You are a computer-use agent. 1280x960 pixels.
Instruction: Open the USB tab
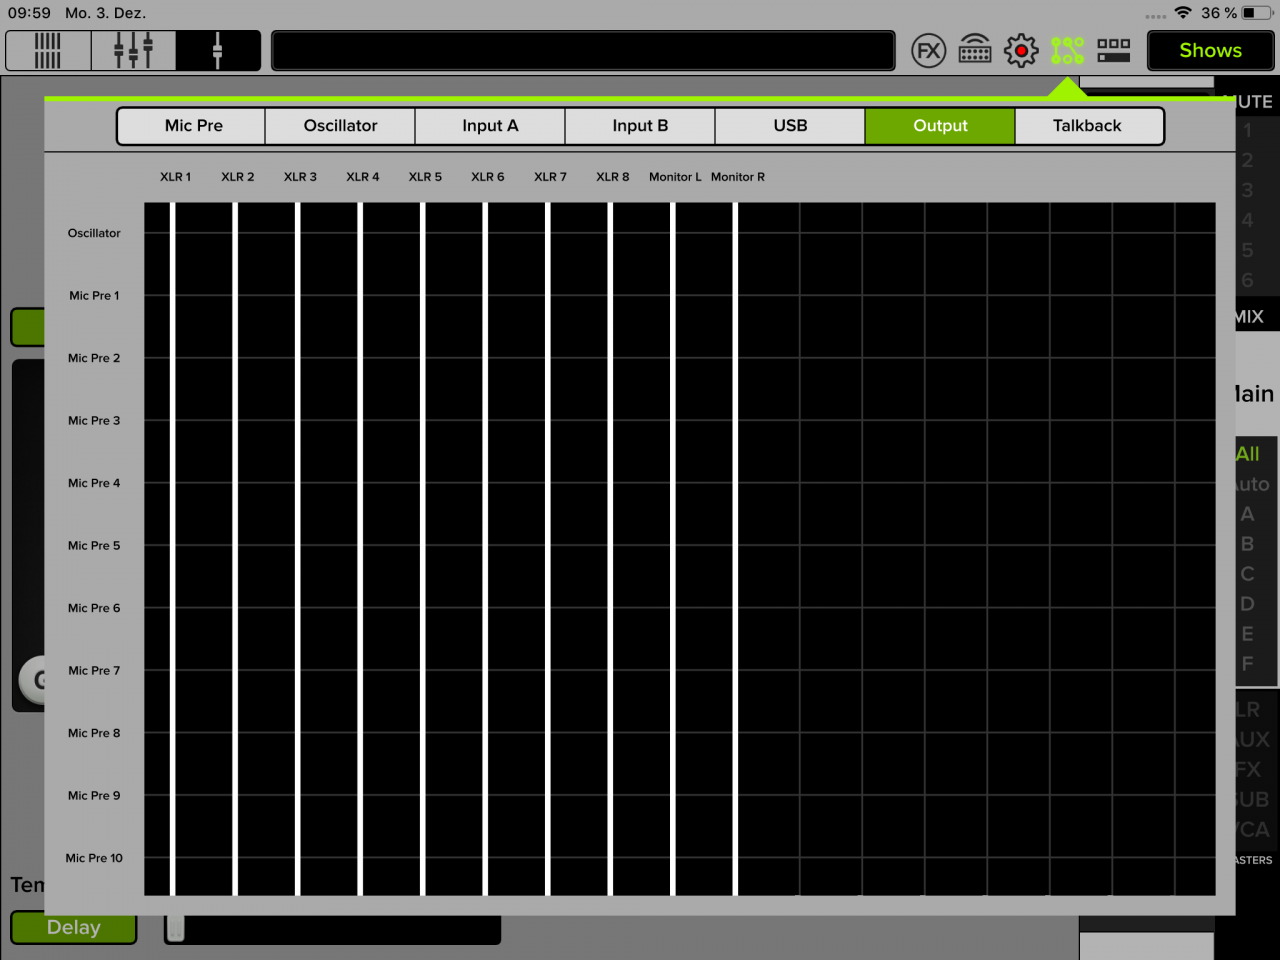coord(790,126)
